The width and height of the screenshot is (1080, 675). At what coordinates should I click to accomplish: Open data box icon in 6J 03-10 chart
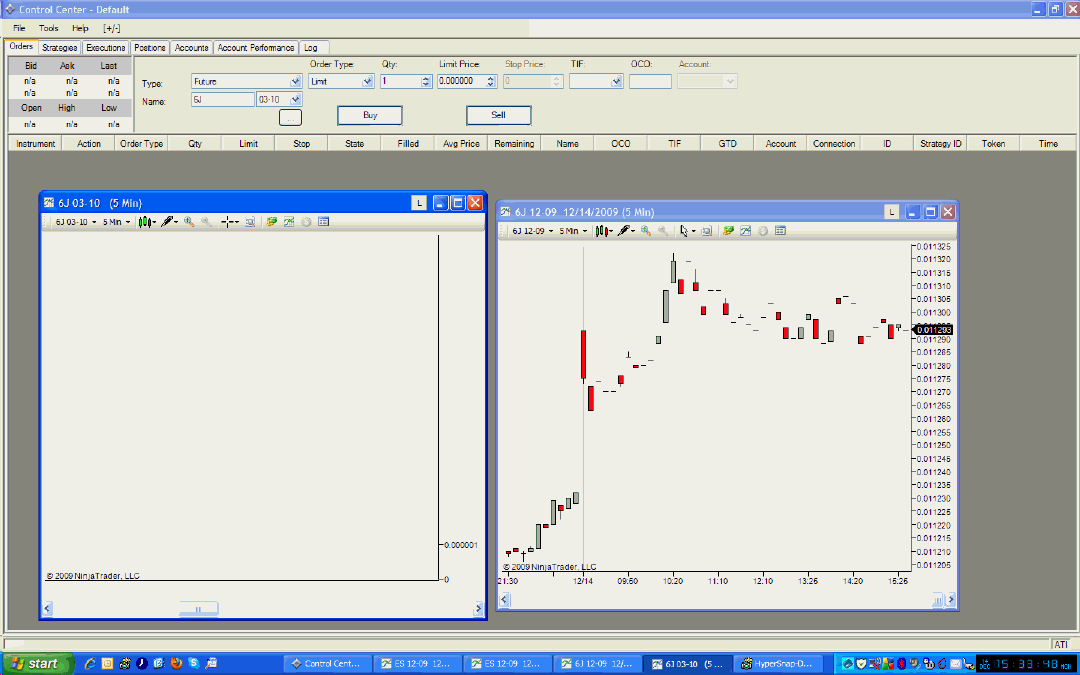pos(324,222)
